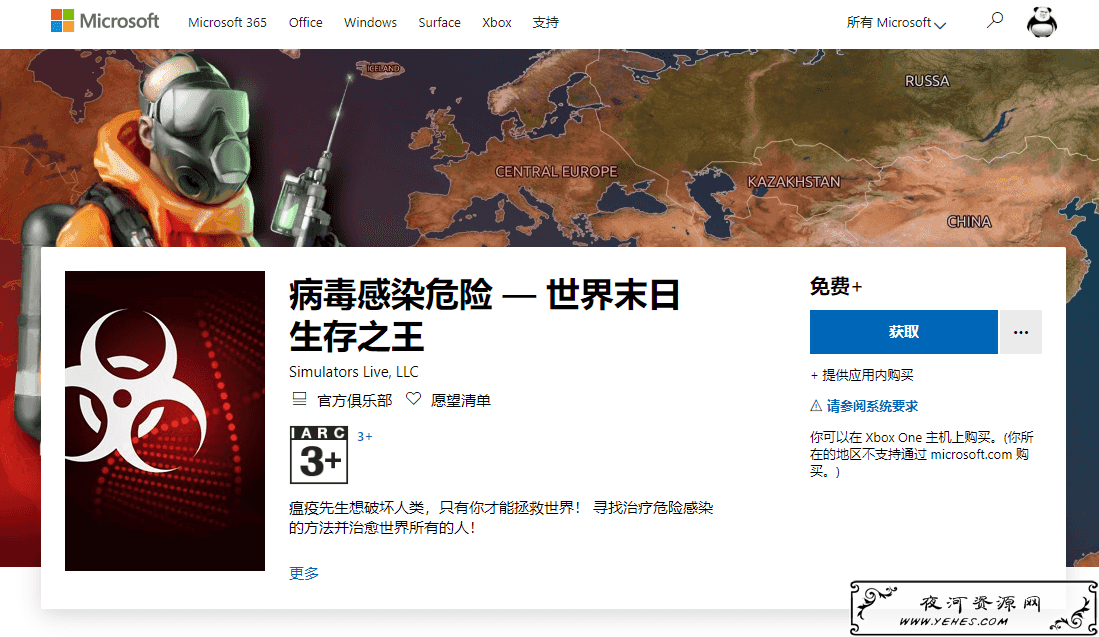
Task: Open the more options ellipsis button
Action: [1020, 331]
